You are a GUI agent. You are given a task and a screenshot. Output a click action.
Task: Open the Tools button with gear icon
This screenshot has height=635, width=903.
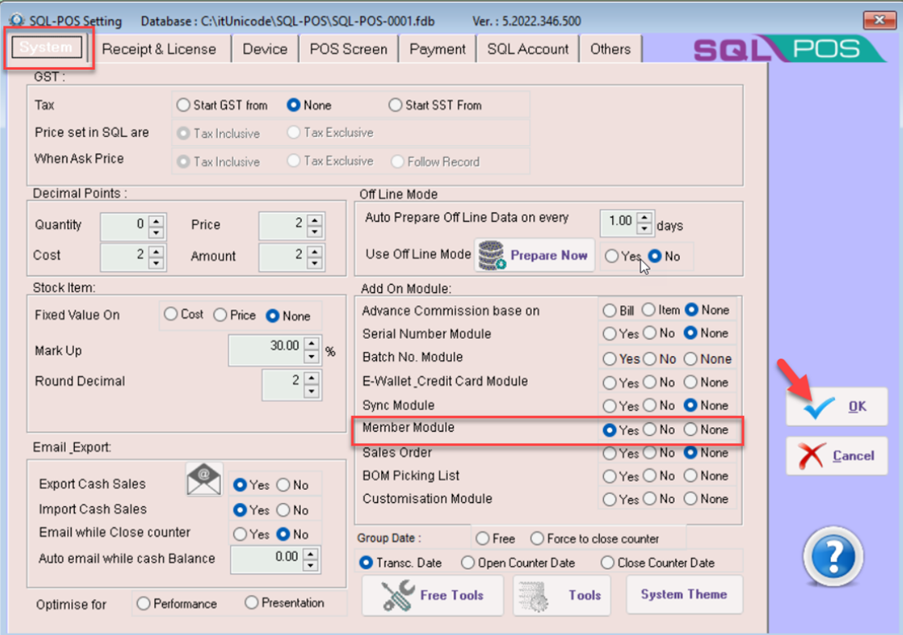[x=560, y=595]
